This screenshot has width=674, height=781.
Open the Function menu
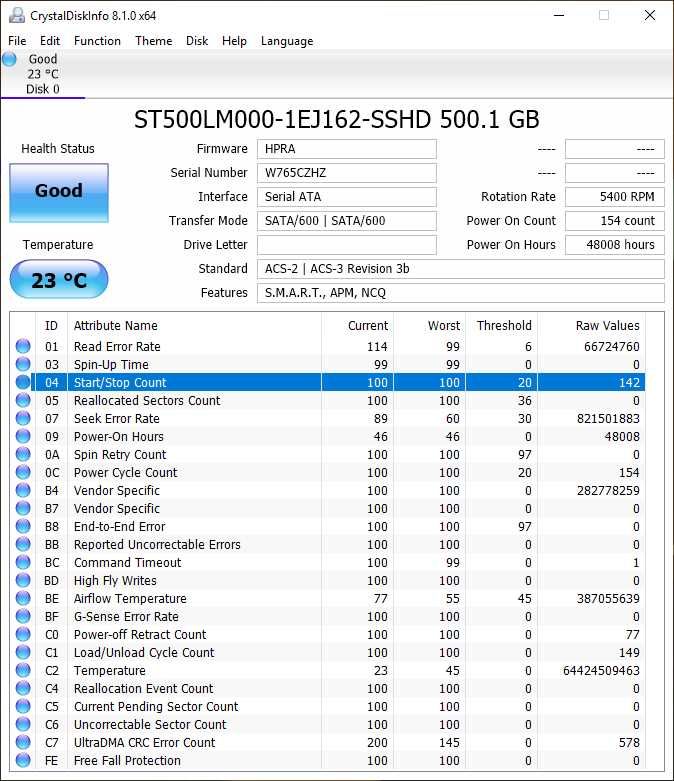click(97, 41)
